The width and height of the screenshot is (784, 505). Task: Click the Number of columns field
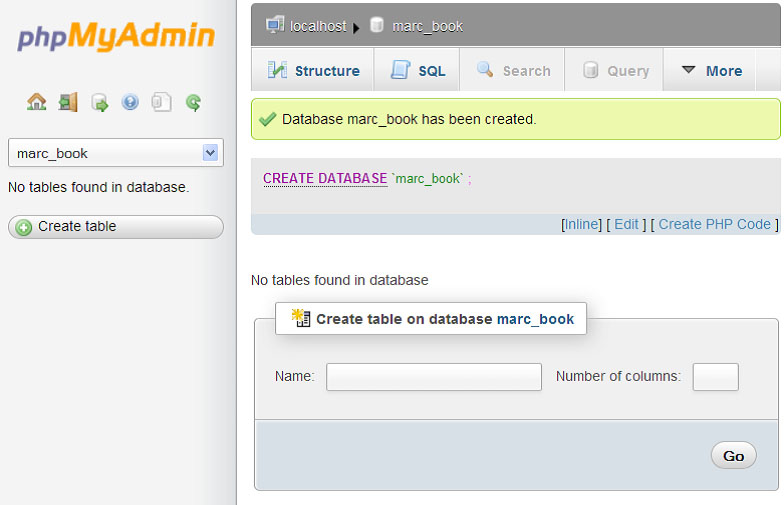715,377
